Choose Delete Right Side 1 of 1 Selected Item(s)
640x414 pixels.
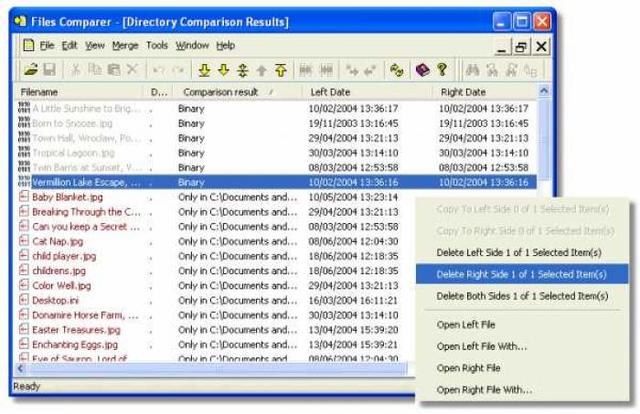tap(522, 274)
